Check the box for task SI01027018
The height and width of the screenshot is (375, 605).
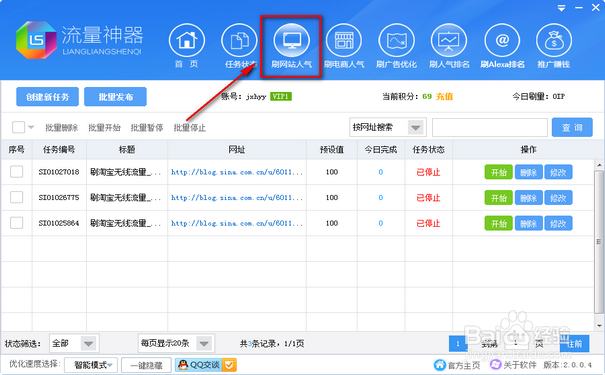pyautogui.click(x=17, y=172)
